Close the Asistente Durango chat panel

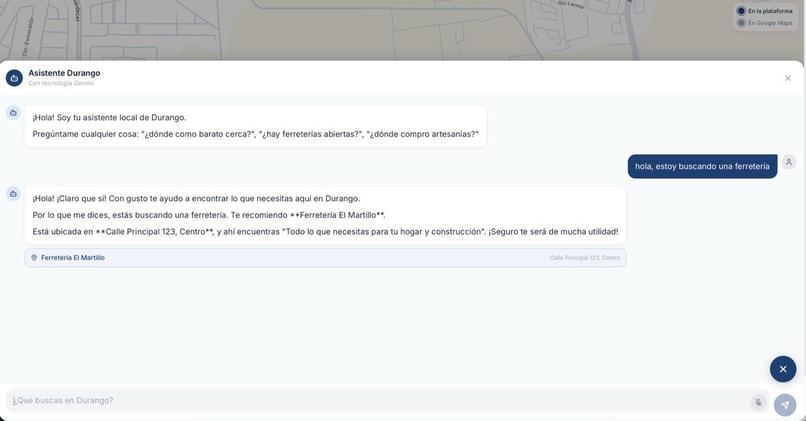point(787,78)
